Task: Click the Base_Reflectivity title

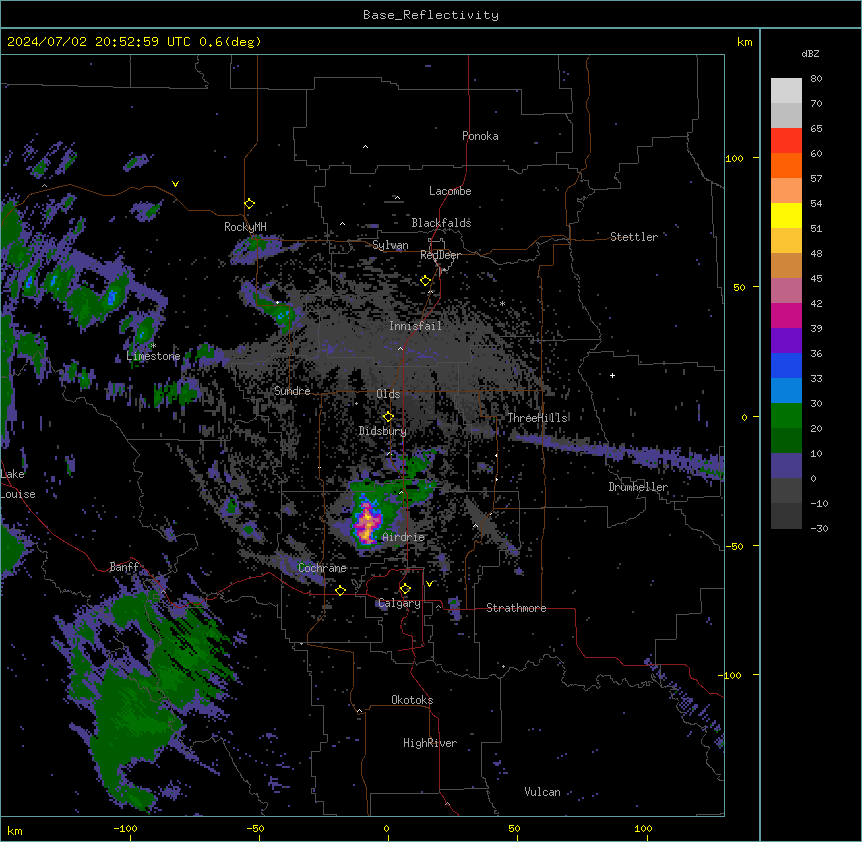Action: 431,15
